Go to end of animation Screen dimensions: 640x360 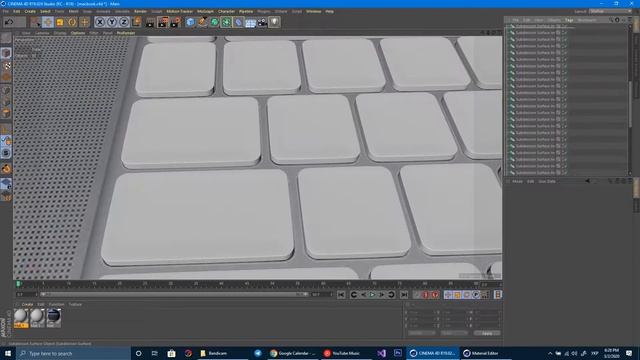(404, 295)
